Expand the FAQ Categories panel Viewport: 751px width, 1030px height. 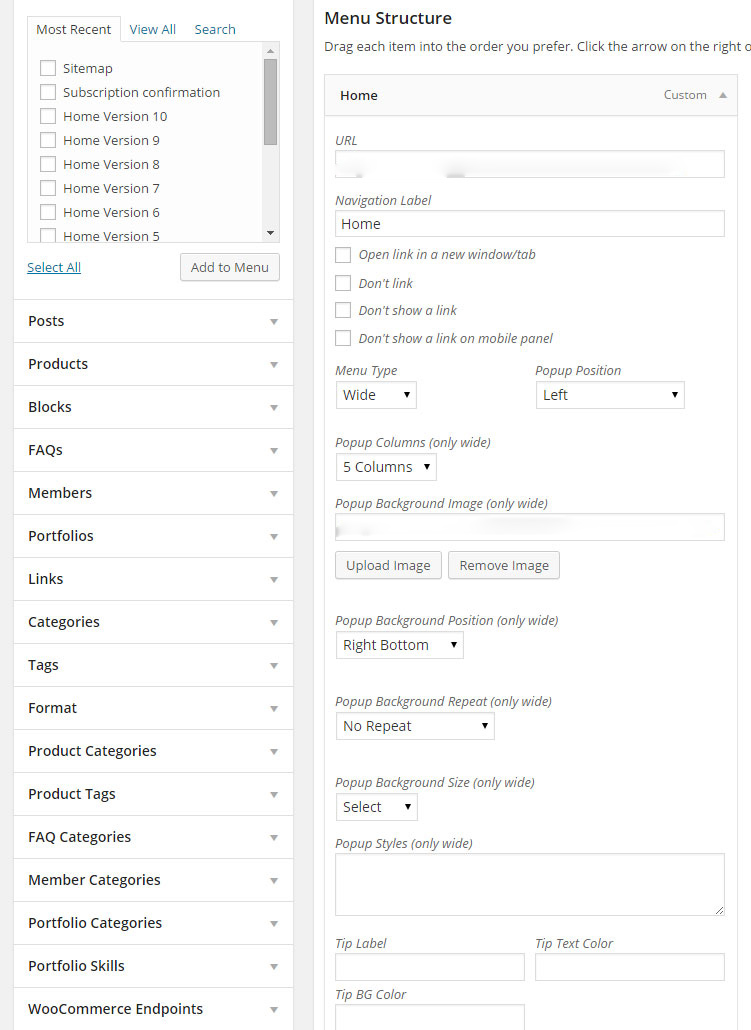point(153,838)
